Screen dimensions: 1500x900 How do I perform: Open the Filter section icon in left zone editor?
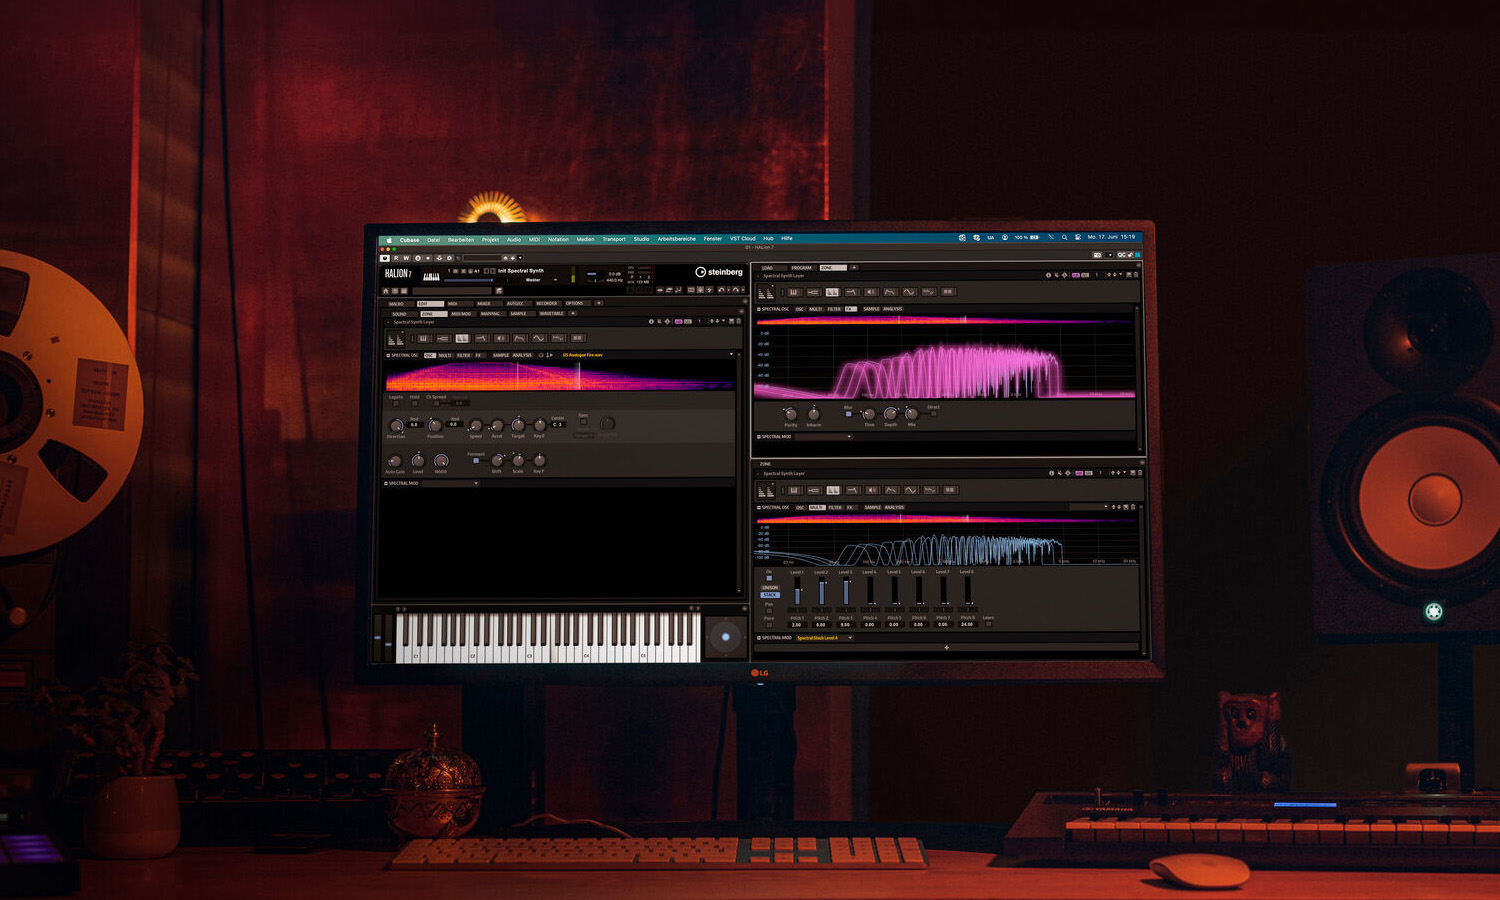click(x=481, y=338)
